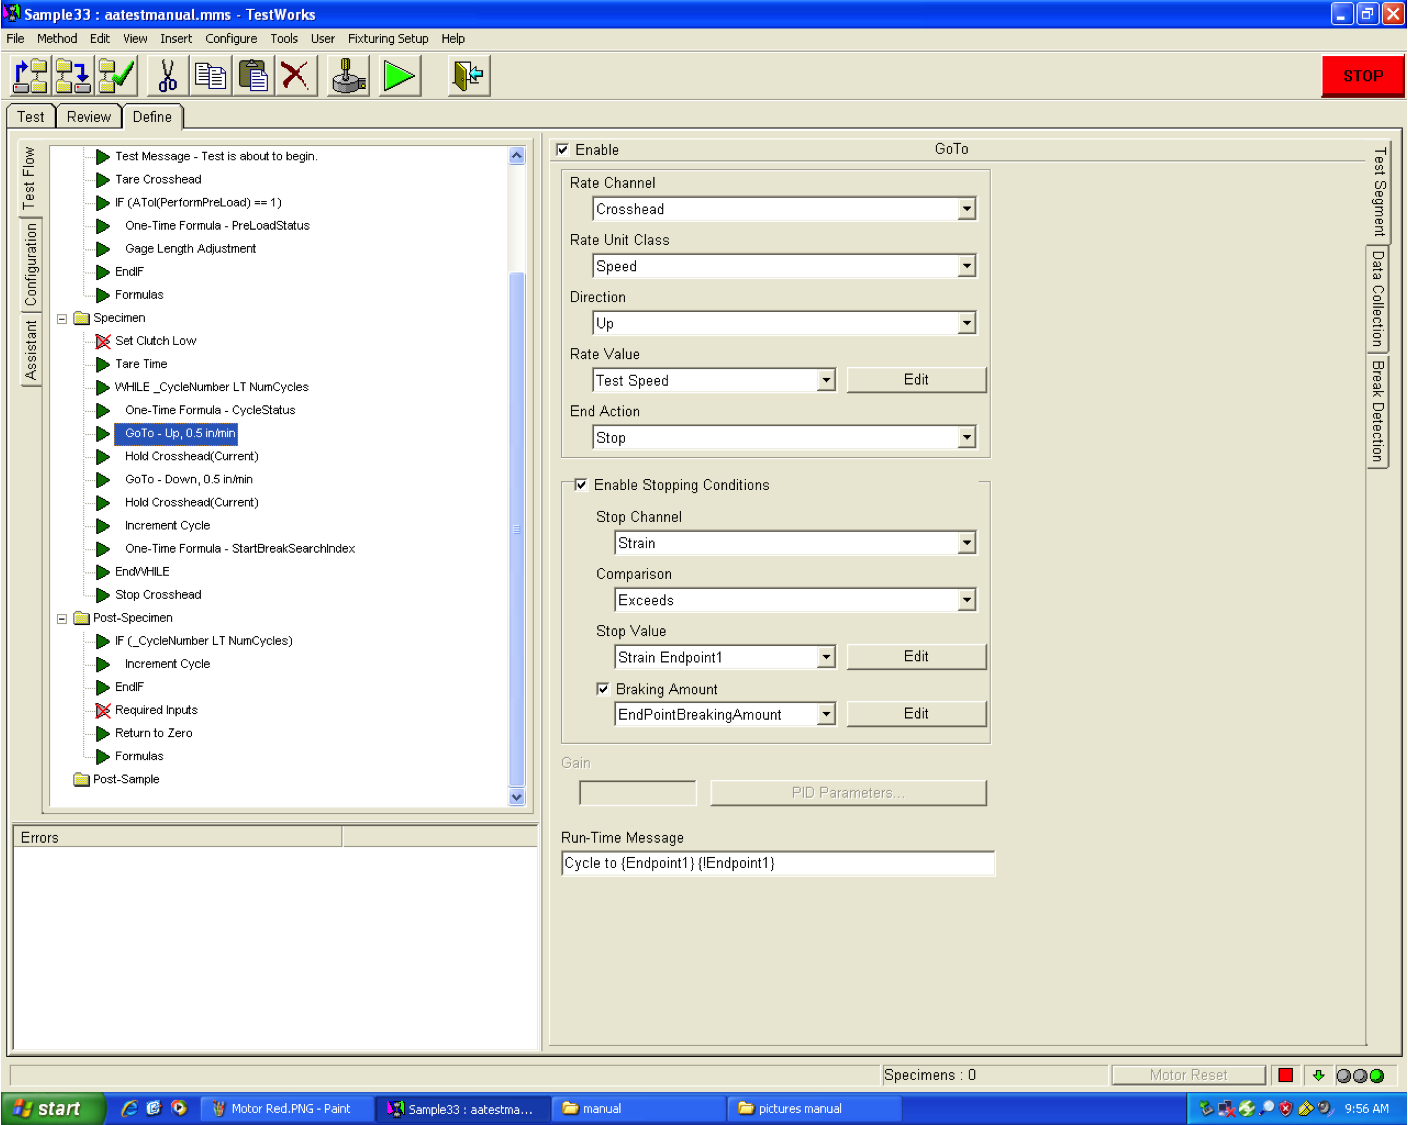The width and height of the screenshot is (1408, 1125).
Task: Click the load frame handset icon
Action: [x=348, y=76]
